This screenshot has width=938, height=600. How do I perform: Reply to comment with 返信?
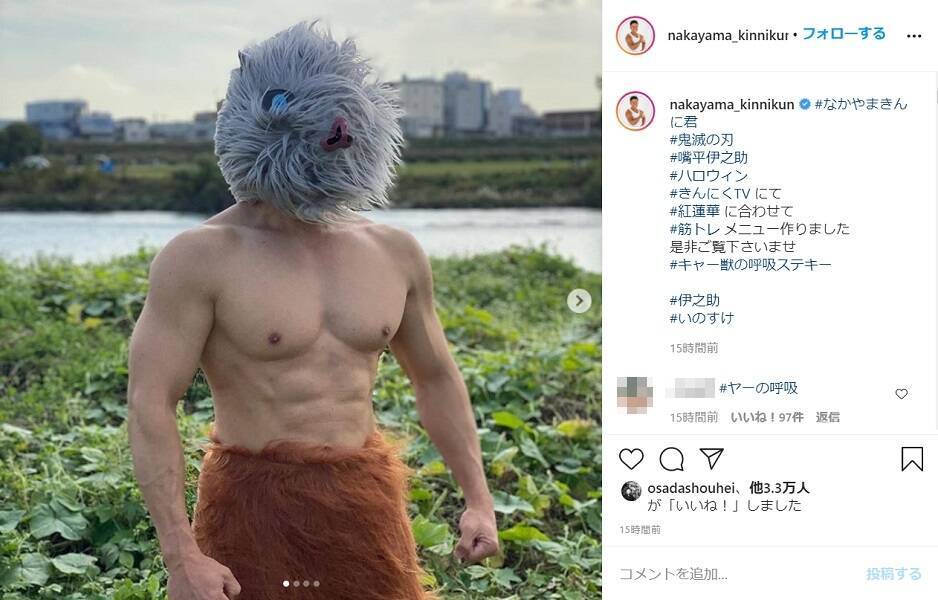(x=827, y=418)
